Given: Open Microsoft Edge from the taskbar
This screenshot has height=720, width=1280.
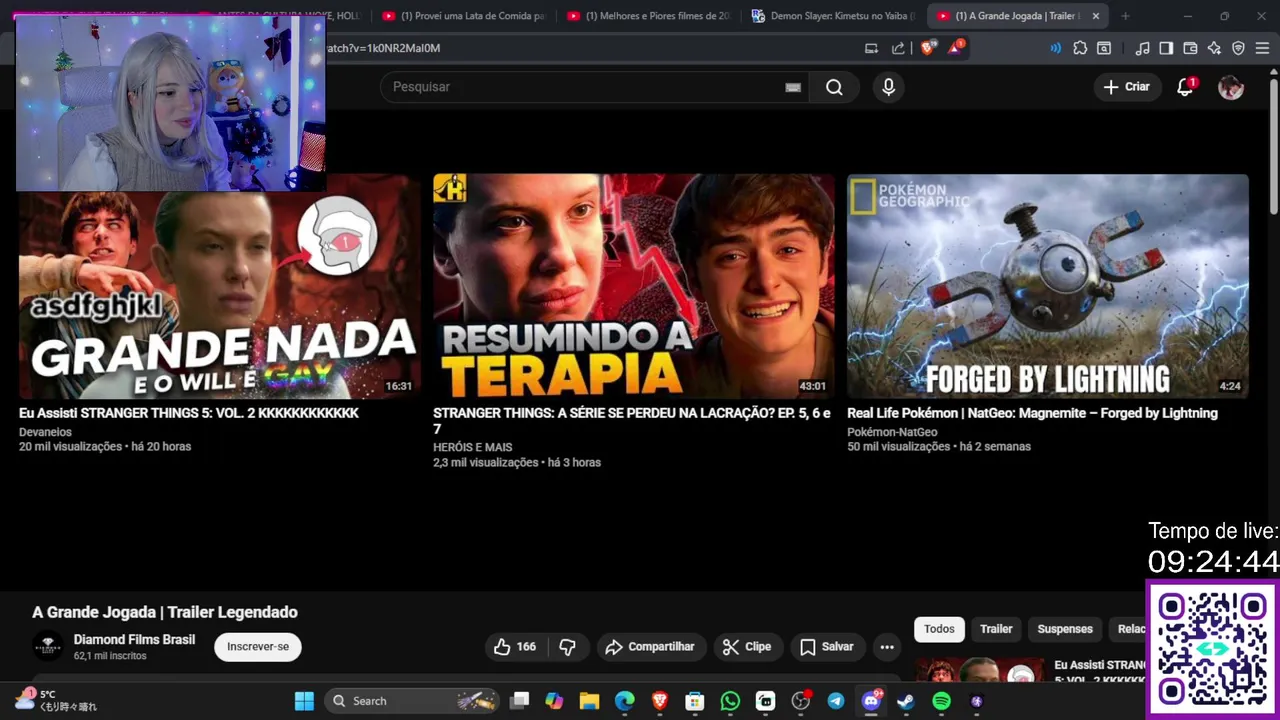Looking at the screenshot, I should (x=624, y=701).
